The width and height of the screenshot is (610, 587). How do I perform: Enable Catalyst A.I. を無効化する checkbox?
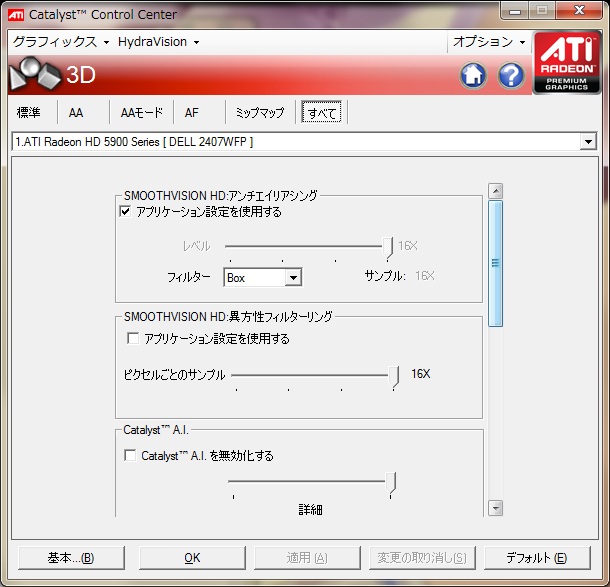(130, 455)
